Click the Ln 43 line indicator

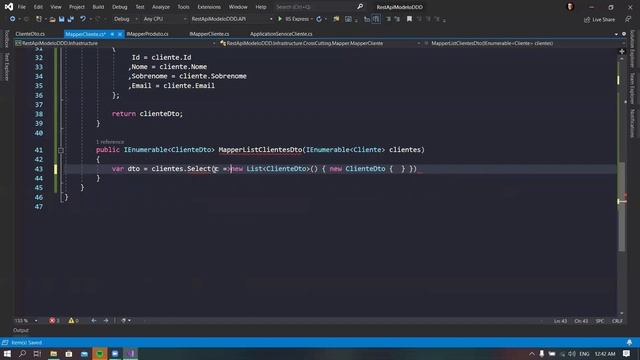560,321
